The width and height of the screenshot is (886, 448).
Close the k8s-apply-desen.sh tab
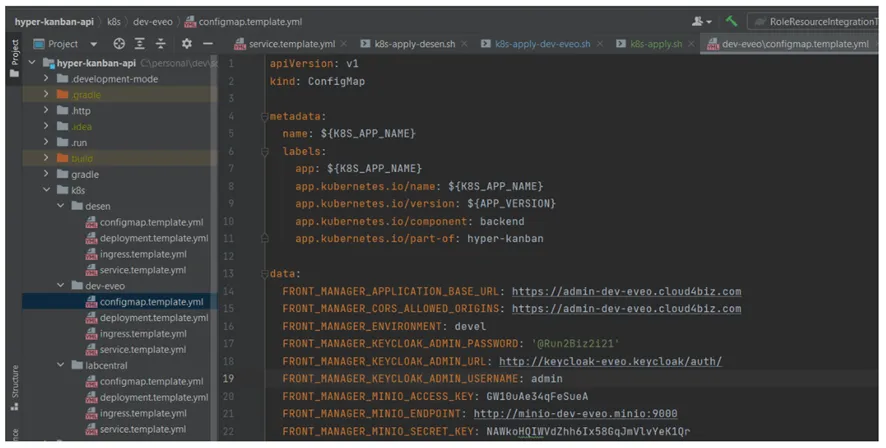click(464, 44)
